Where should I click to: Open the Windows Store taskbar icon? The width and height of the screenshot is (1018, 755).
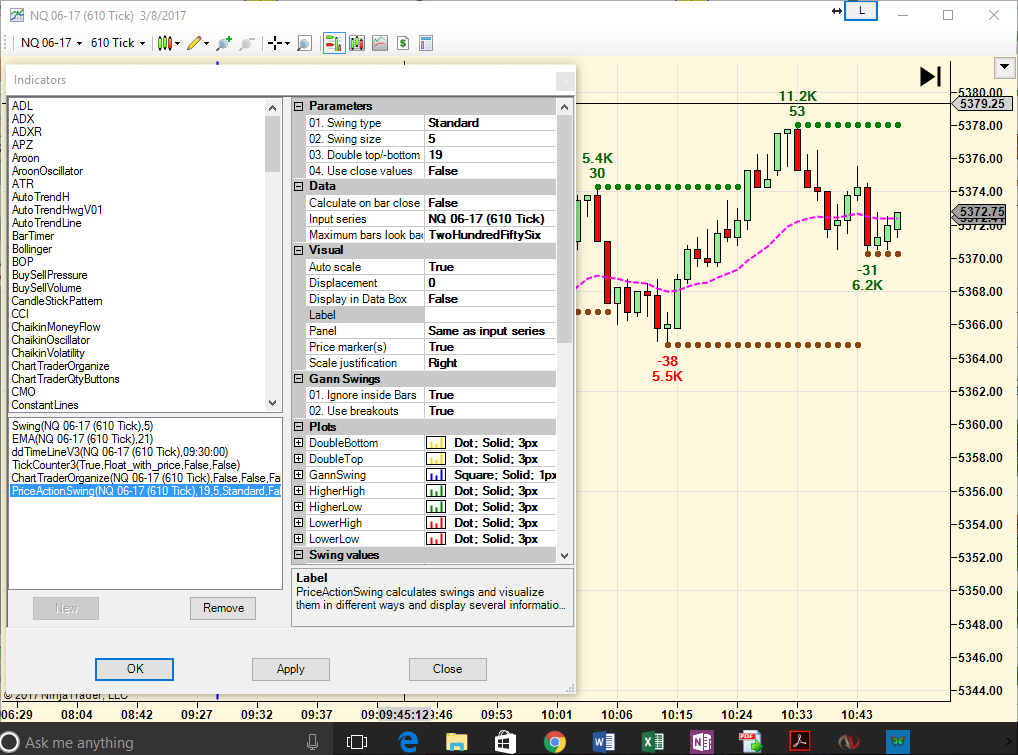(505, 741)
